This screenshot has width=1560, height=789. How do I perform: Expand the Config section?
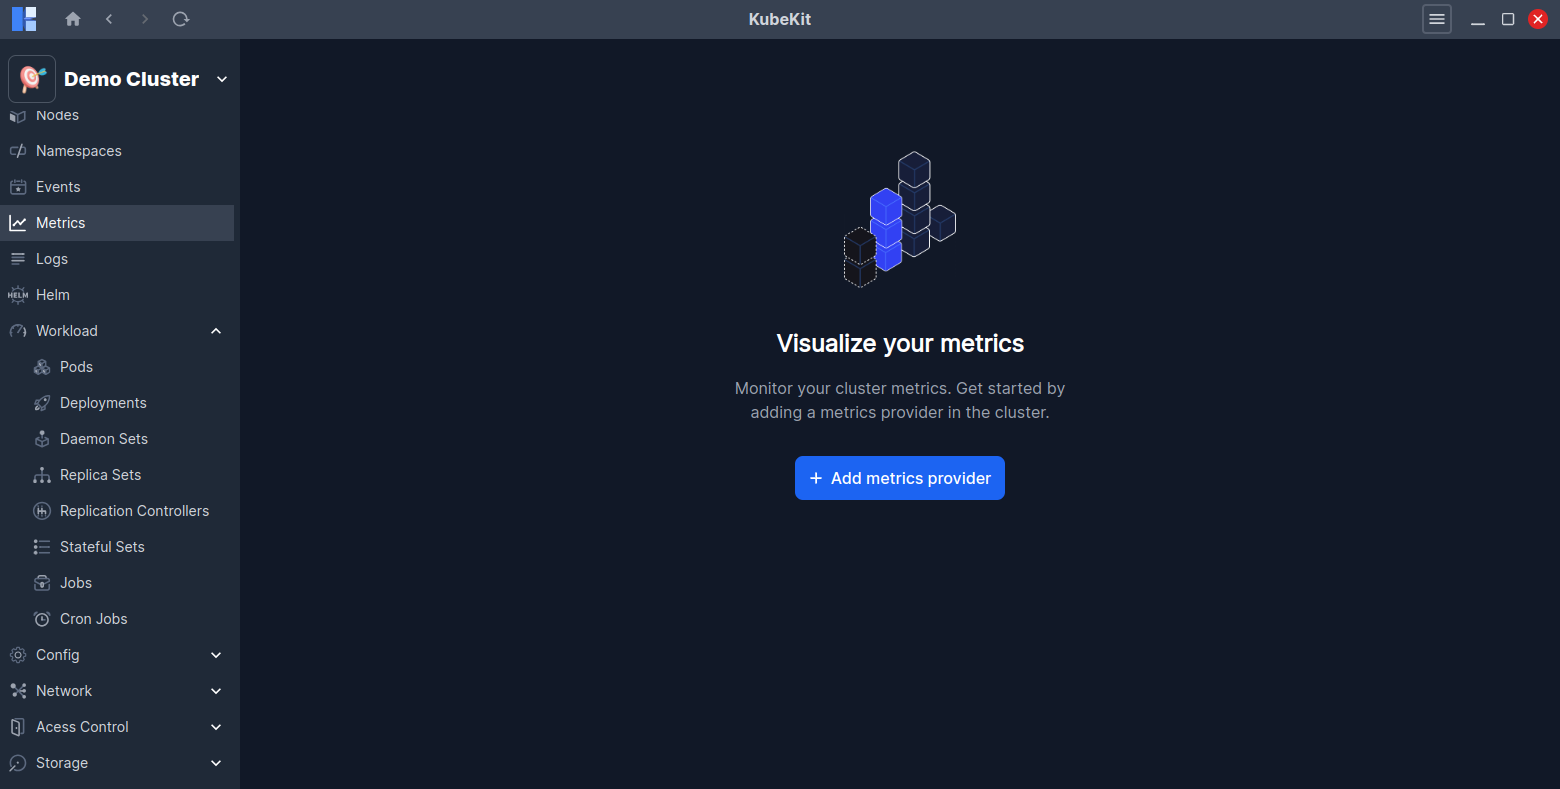click(x=216, y=654)
